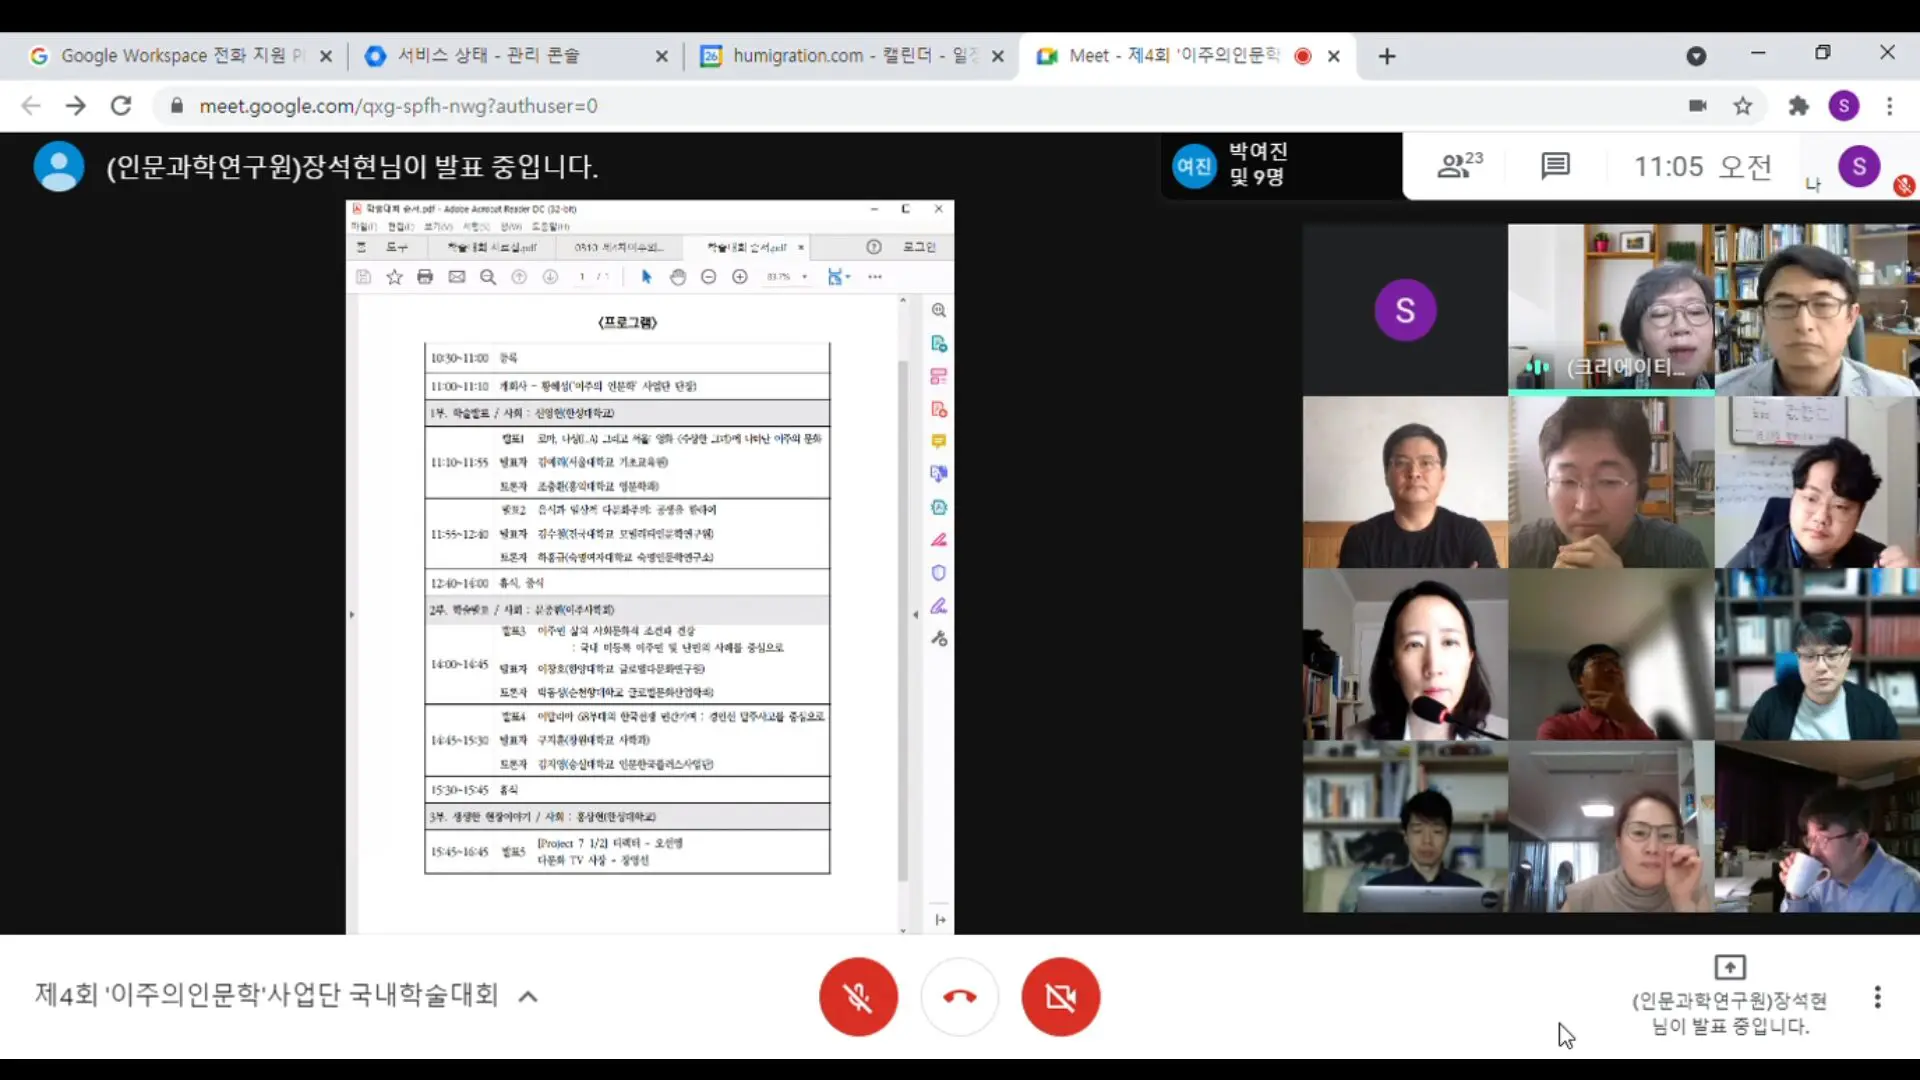
Task: Open Chrome three-dot menu
Action: [x=1889, y=106]
